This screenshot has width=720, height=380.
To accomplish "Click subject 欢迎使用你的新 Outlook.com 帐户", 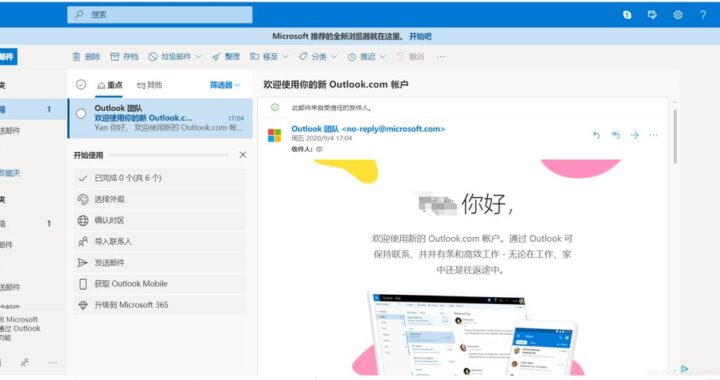I will coord(336,84).
